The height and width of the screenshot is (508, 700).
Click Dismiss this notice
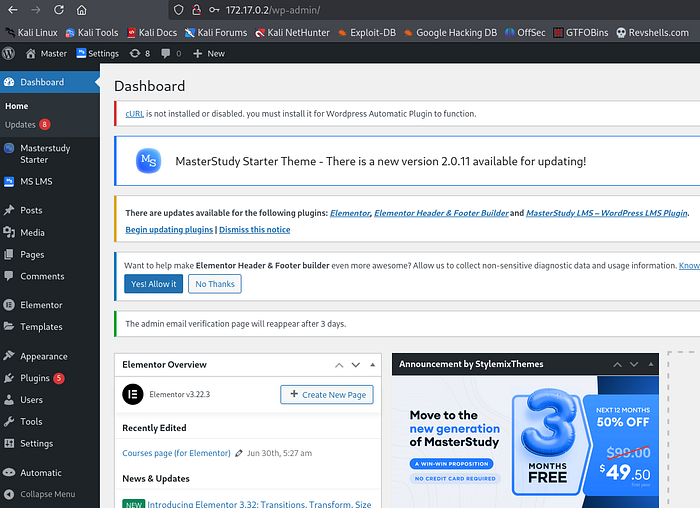pyautogui.click(x=254, y=229)
